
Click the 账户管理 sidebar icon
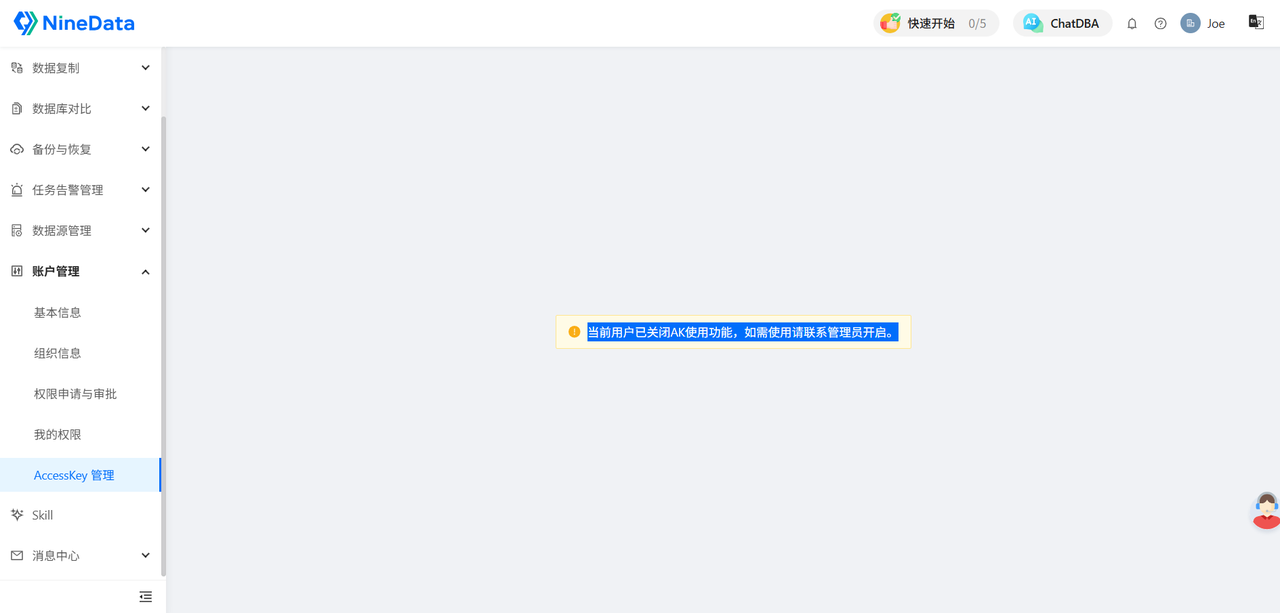(17, 271)
